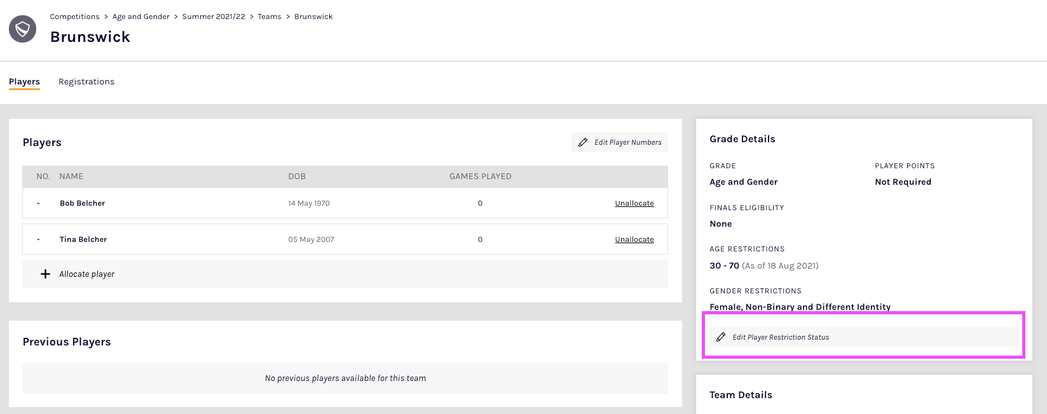Click the shield logo icon beside Brunswick
This screenshot has height=414, width=1047.
coord(23,29)
